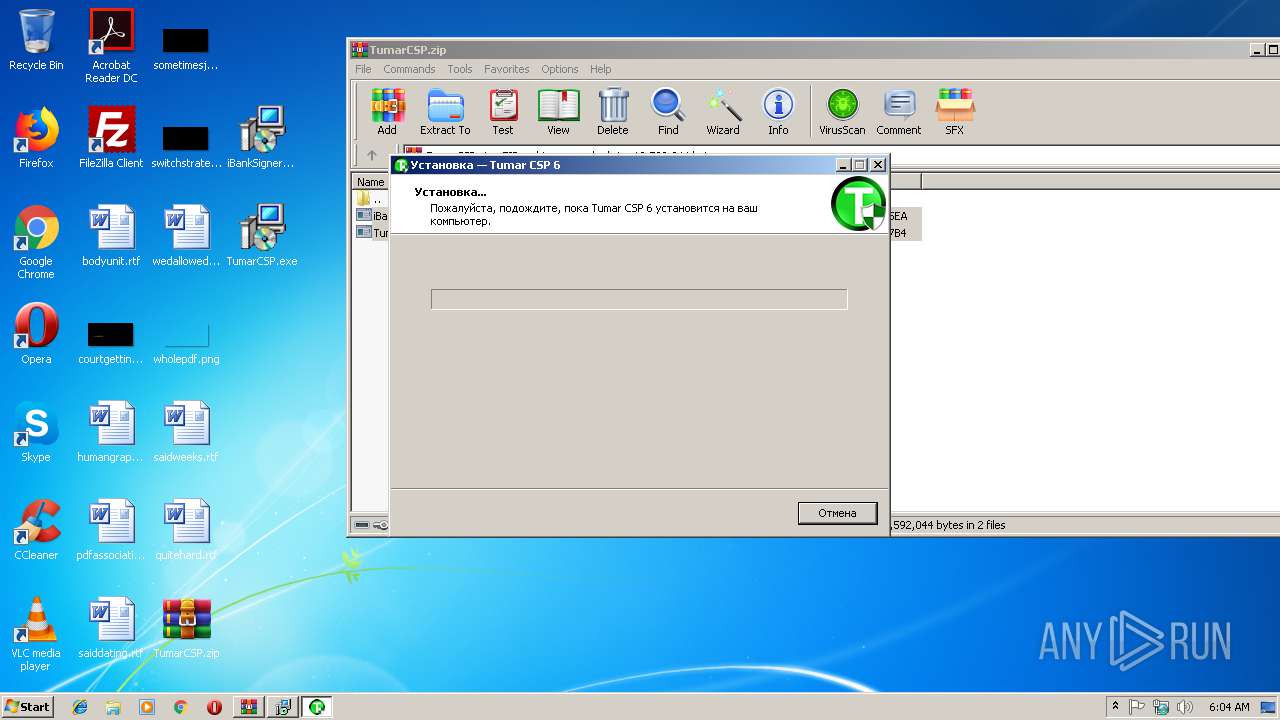The image size is (1280, 720).
Task: Select the VLC media player desktop icon
Action: 36,635
